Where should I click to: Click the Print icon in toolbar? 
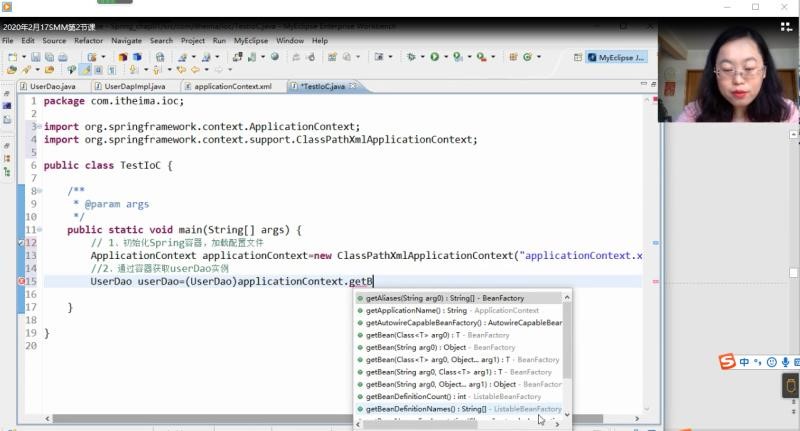tap(62, 57)
